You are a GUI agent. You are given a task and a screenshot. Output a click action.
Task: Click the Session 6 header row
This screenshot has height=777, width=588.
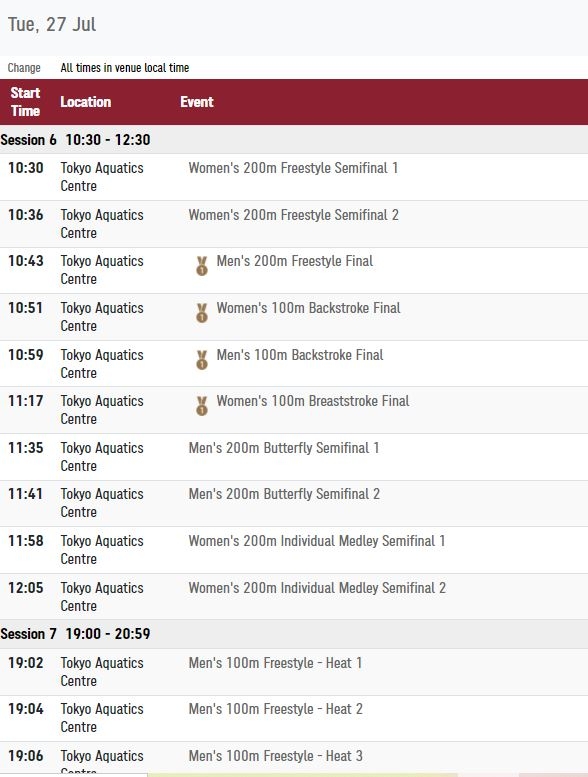(x=294, y=140)
